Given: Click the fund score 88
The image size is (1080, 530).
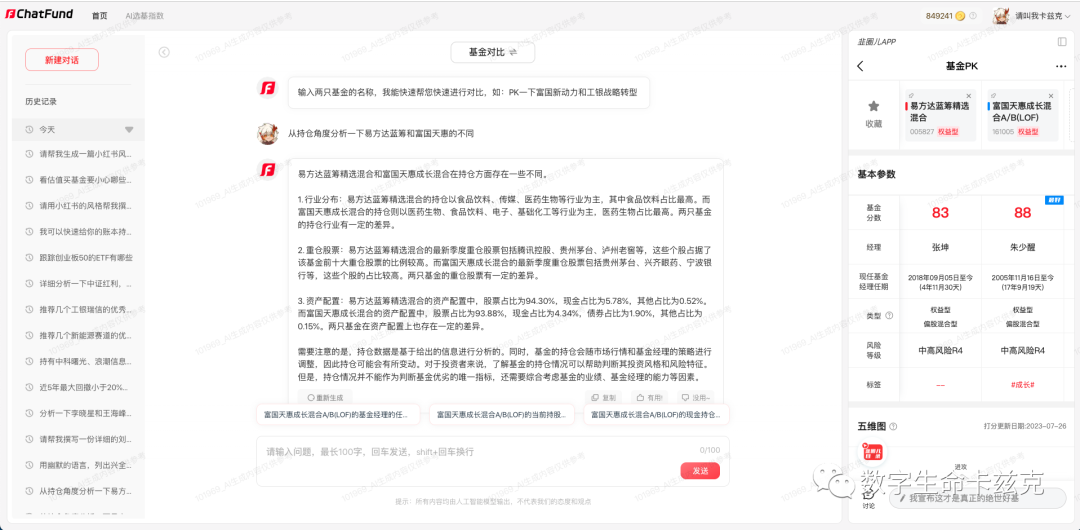Looking at the screenshot, I should pos(1022,212).
